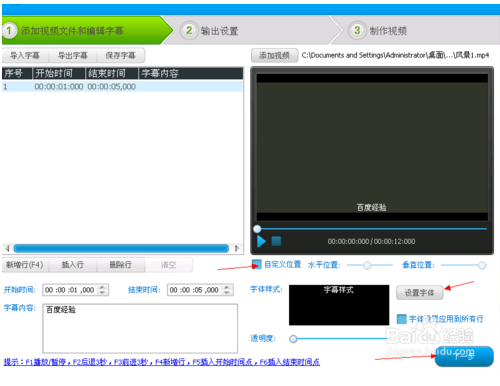Screen dimensions: 500x386
Task: Click the 添加视频 button
Action: (274, 55)
